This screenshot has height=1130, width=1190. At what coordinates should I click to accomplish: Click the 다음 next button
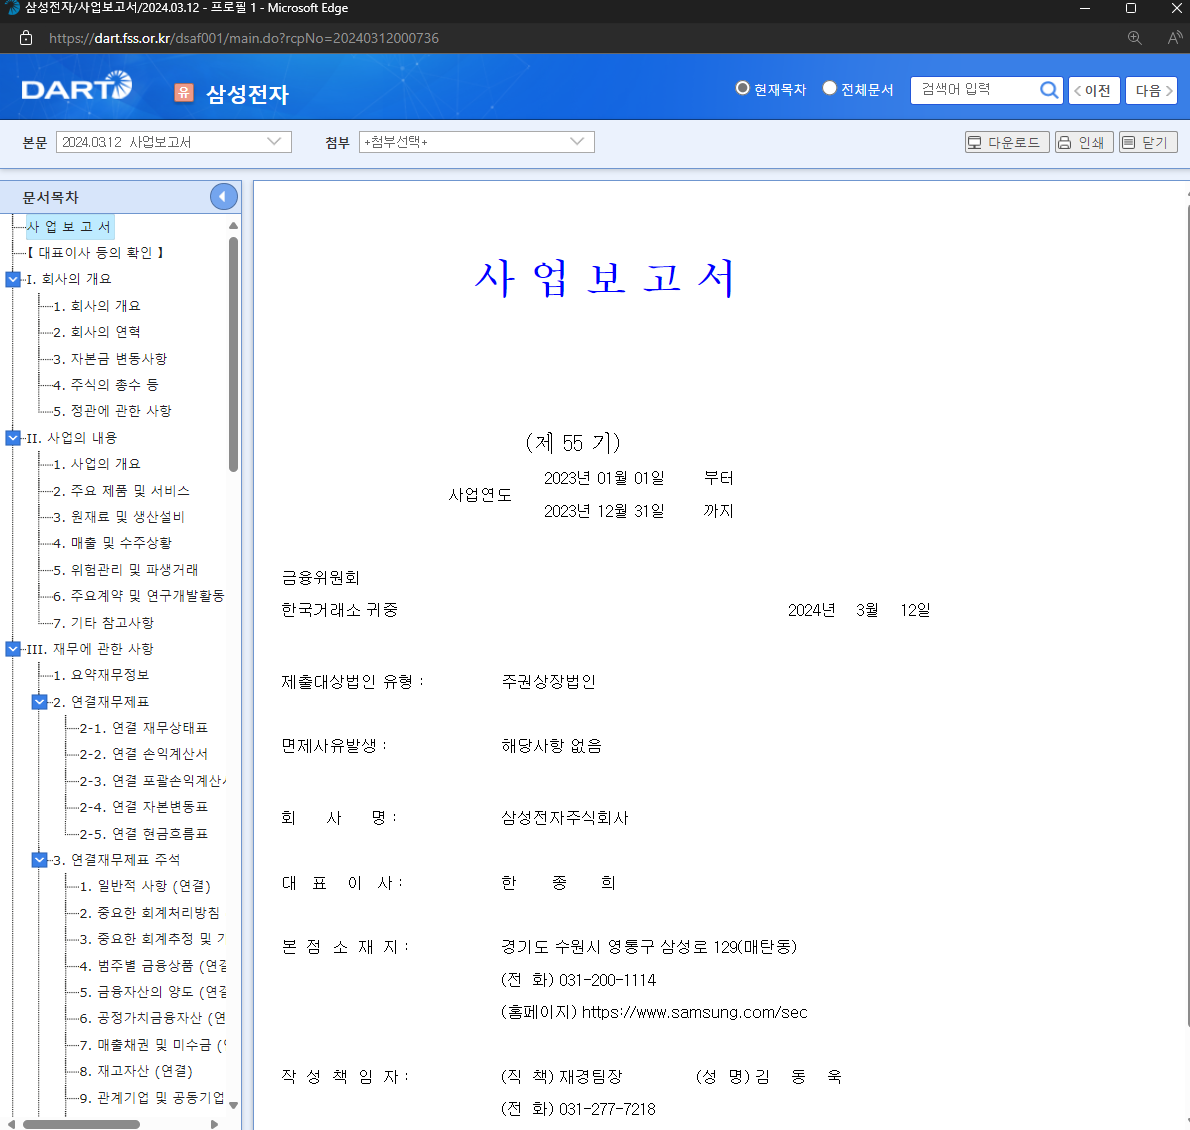click(x=1151, y=90)
